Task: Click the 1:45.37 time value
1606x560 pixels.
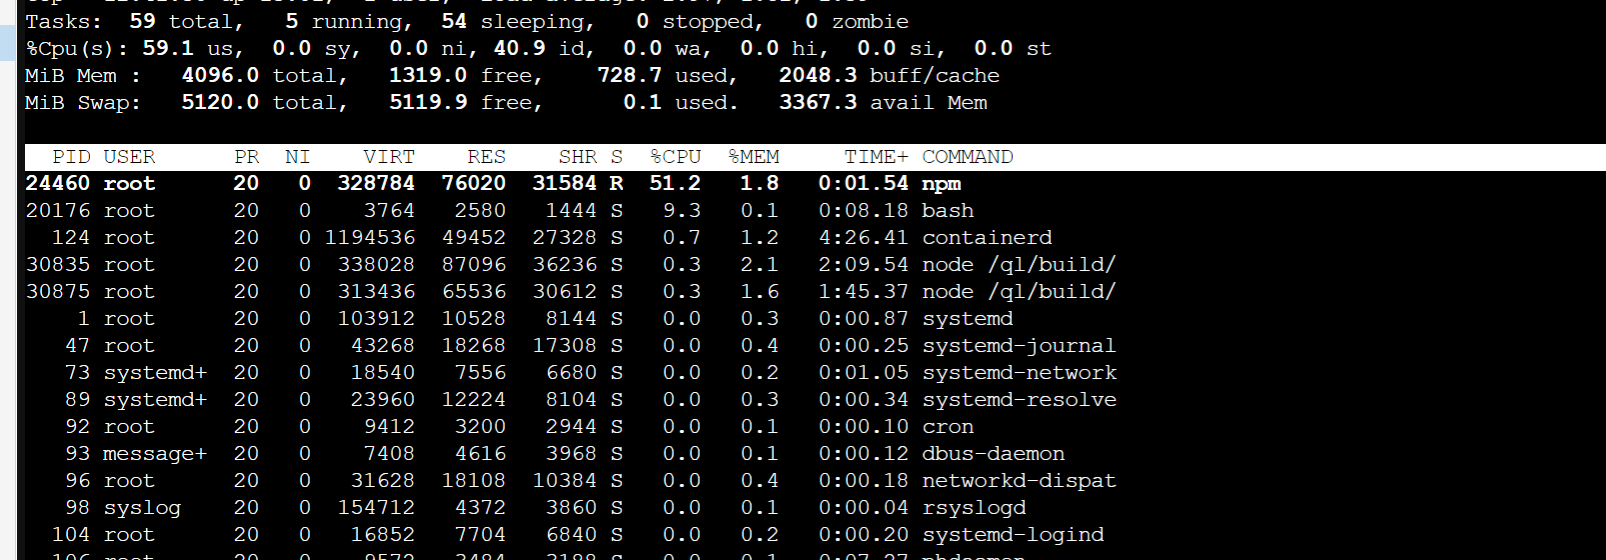Action: pyautogui.click(x=863, y=292)
